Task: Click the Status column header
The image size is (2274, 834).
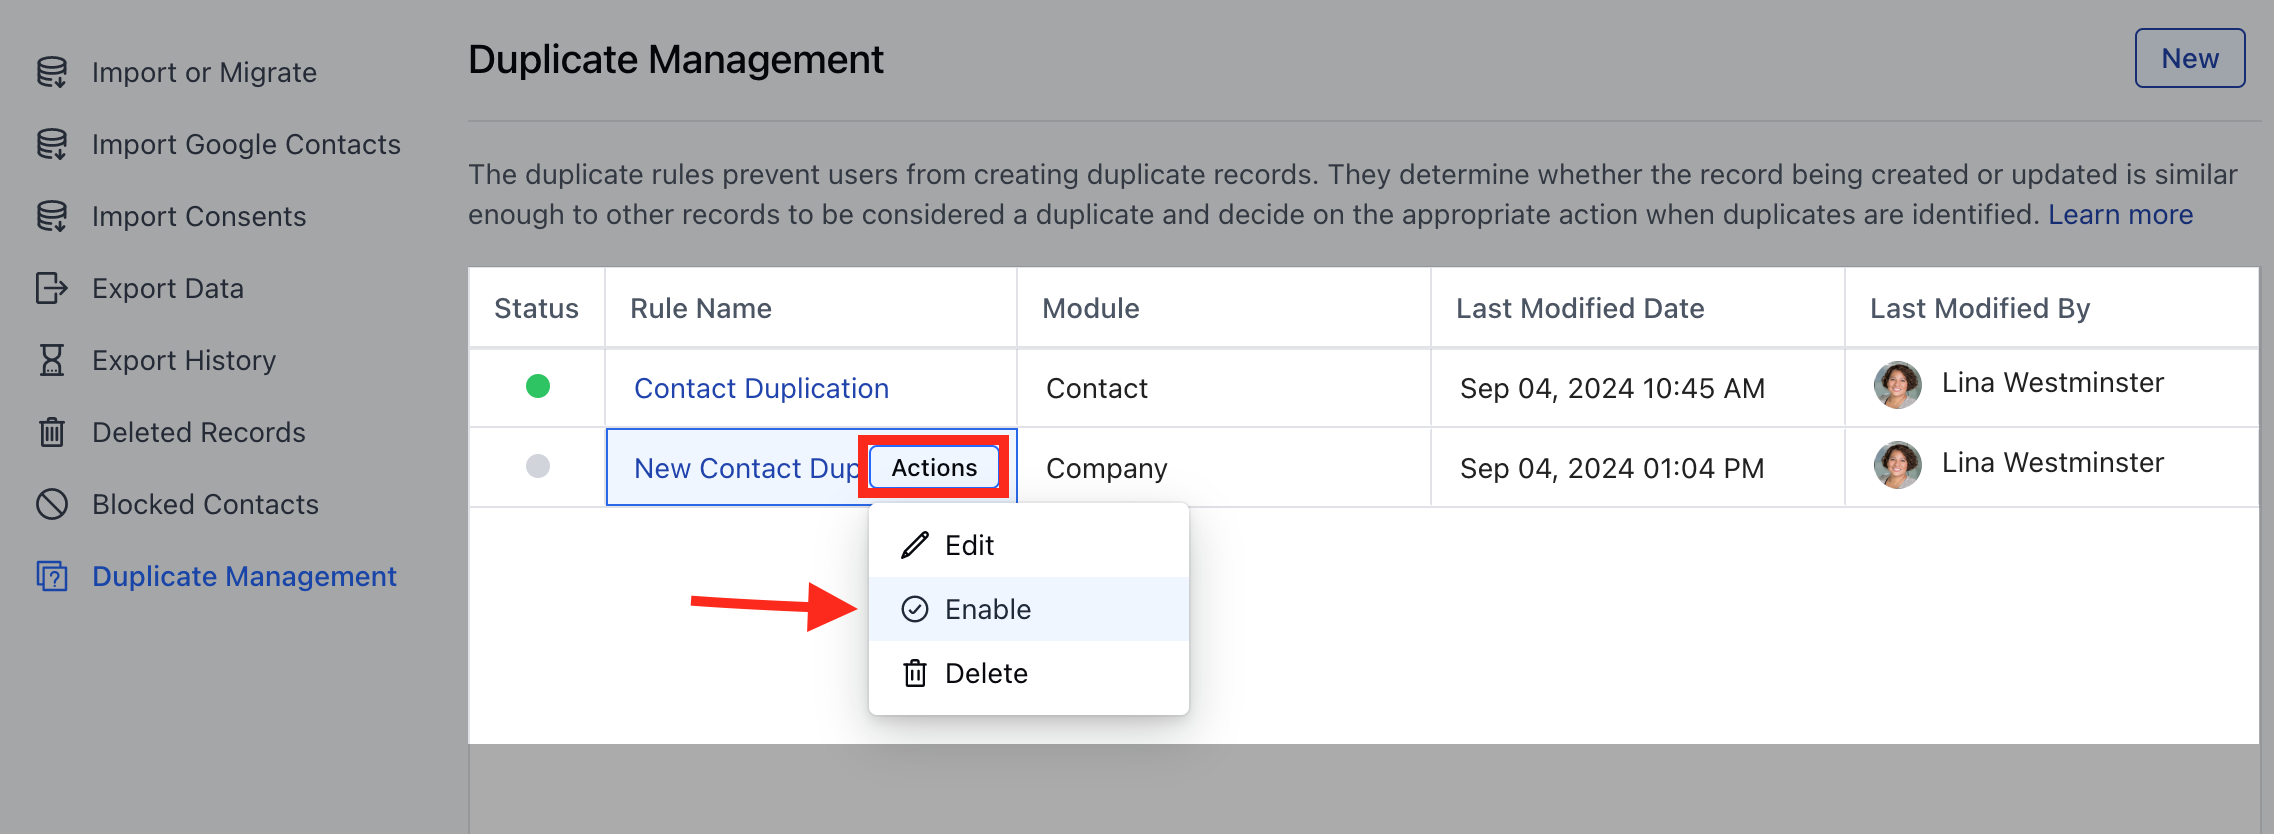Action: (536, 308)
